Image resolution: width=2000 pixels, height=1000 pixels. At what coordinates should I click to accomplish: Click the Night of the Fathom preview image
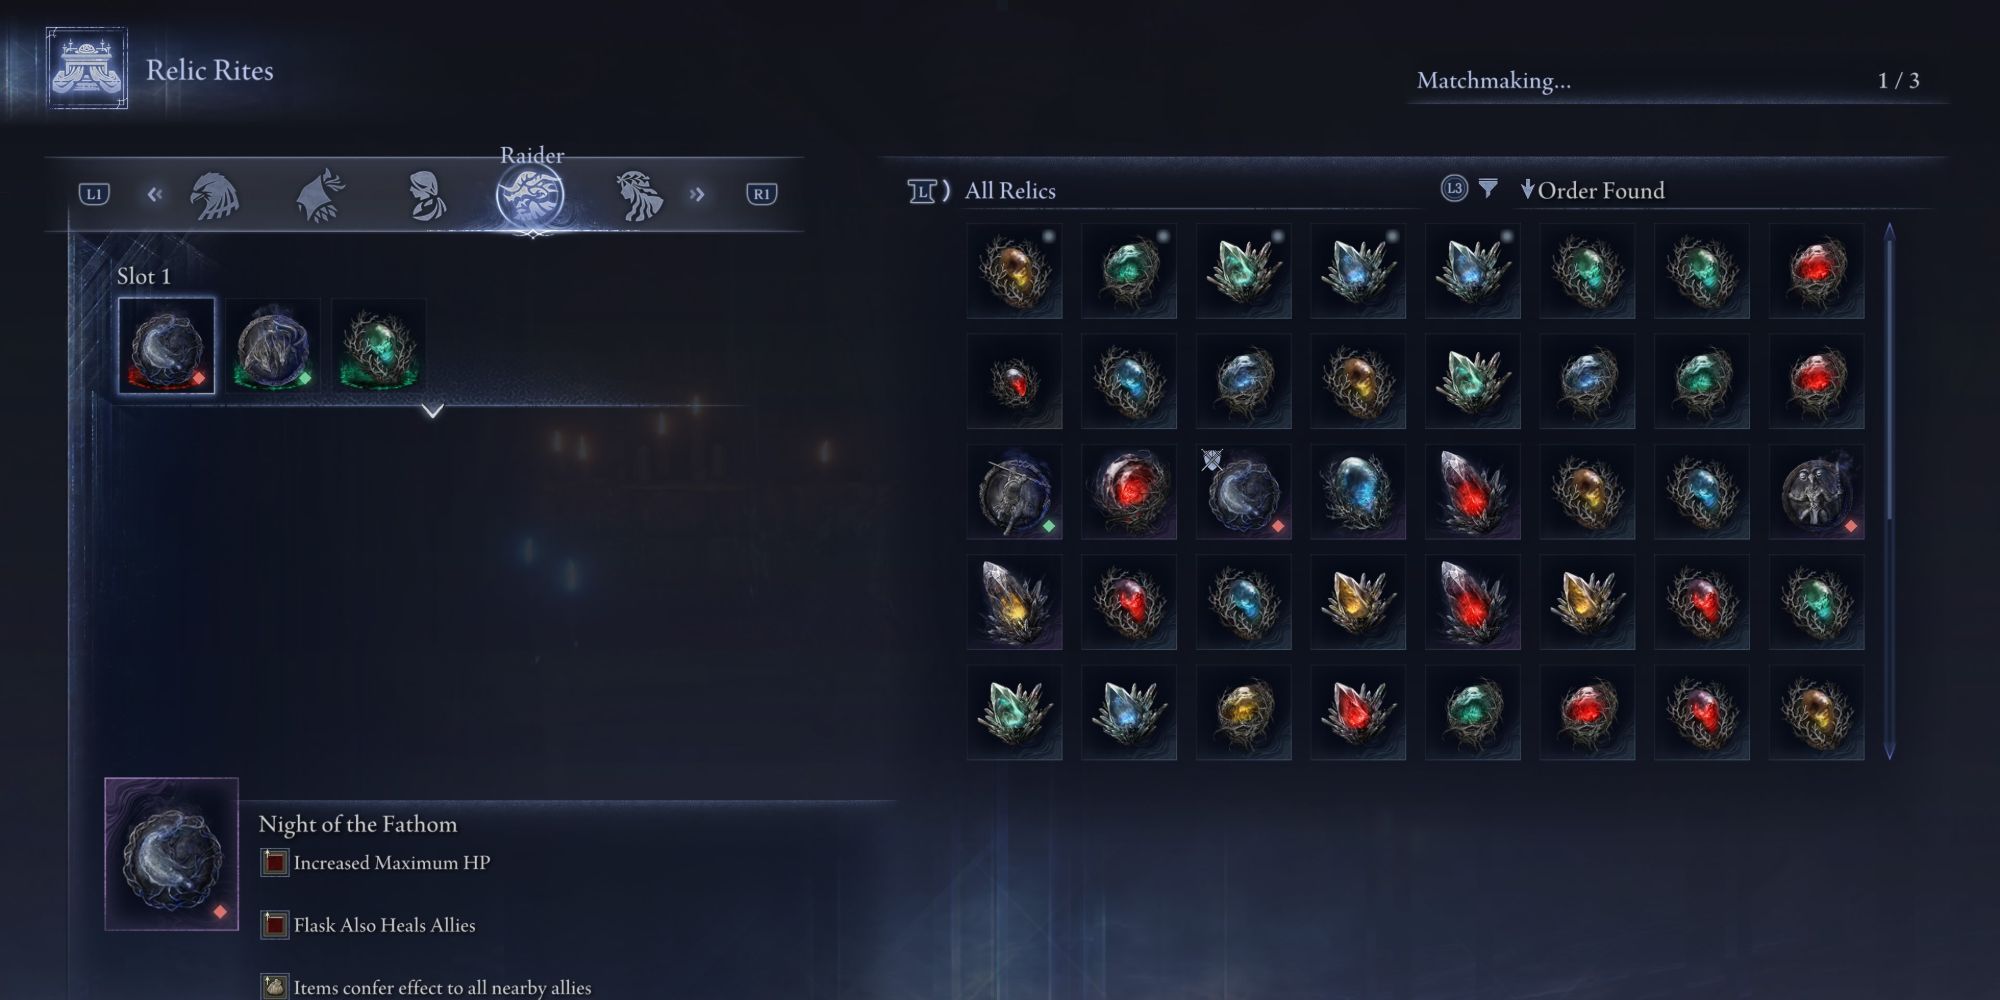(172, 854)
